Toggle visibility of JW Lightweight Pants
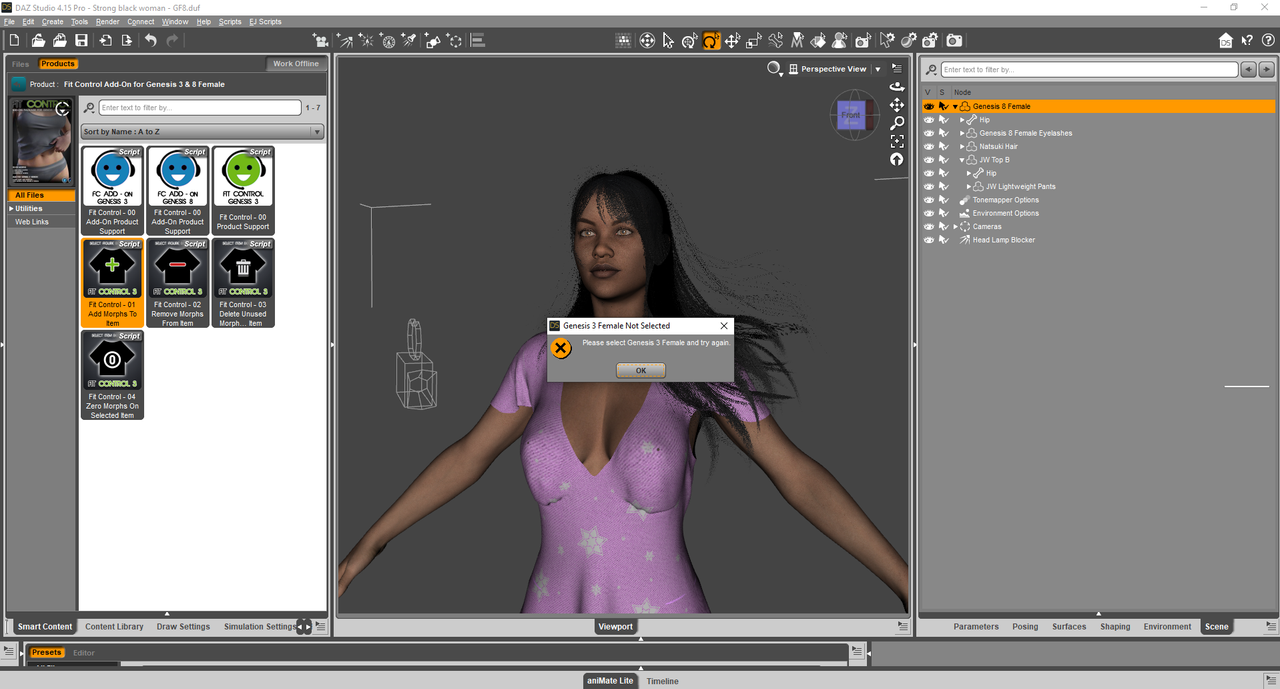This screenshot has width=1280, height=689. (x=928, y=186)
